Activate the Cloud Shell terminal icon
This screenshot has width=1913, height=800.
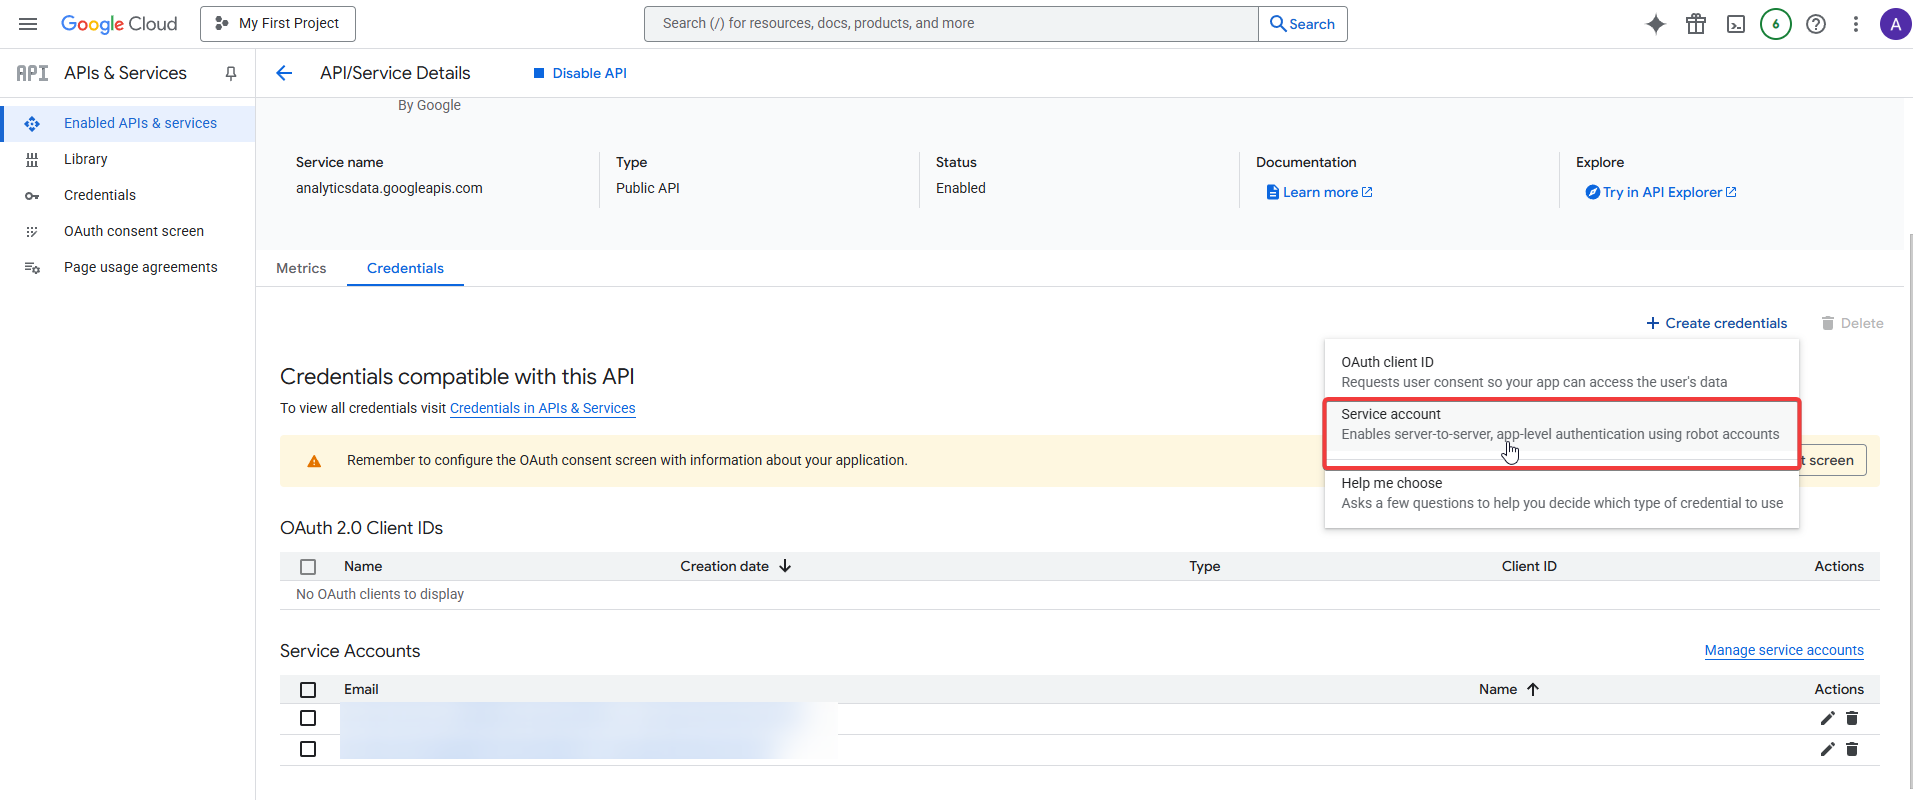coord(1736,24)
